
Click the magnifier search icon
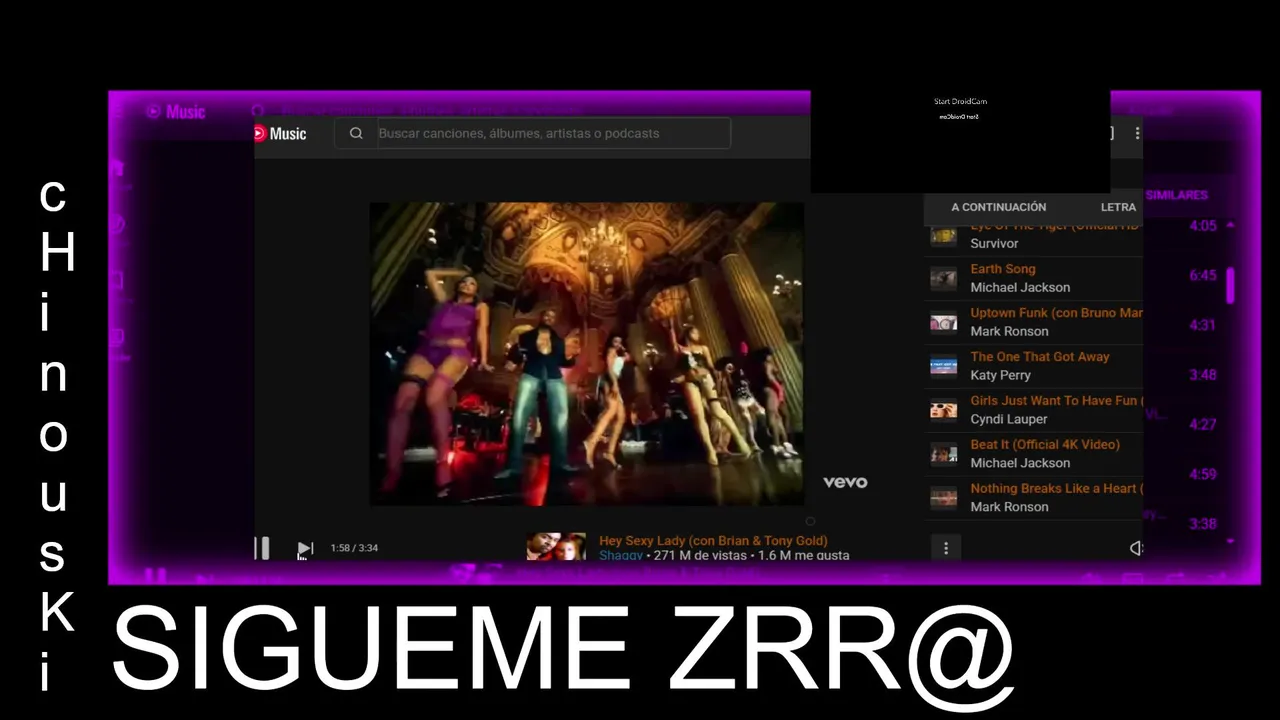click(x=356, y=133)
